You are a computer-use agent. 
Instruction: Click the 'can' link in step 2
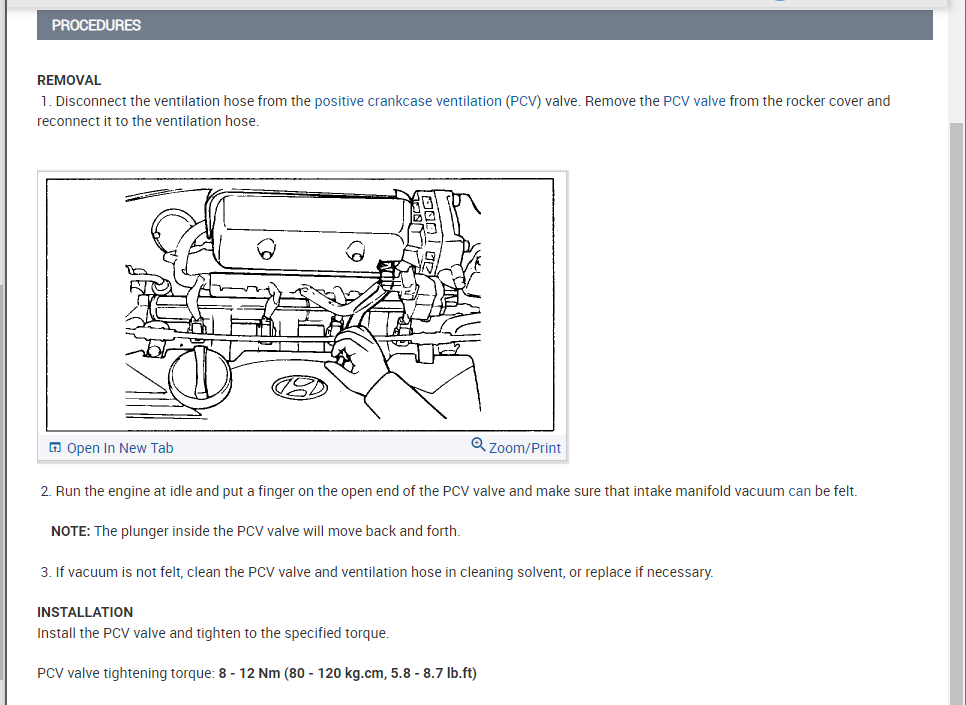point(800,491)
